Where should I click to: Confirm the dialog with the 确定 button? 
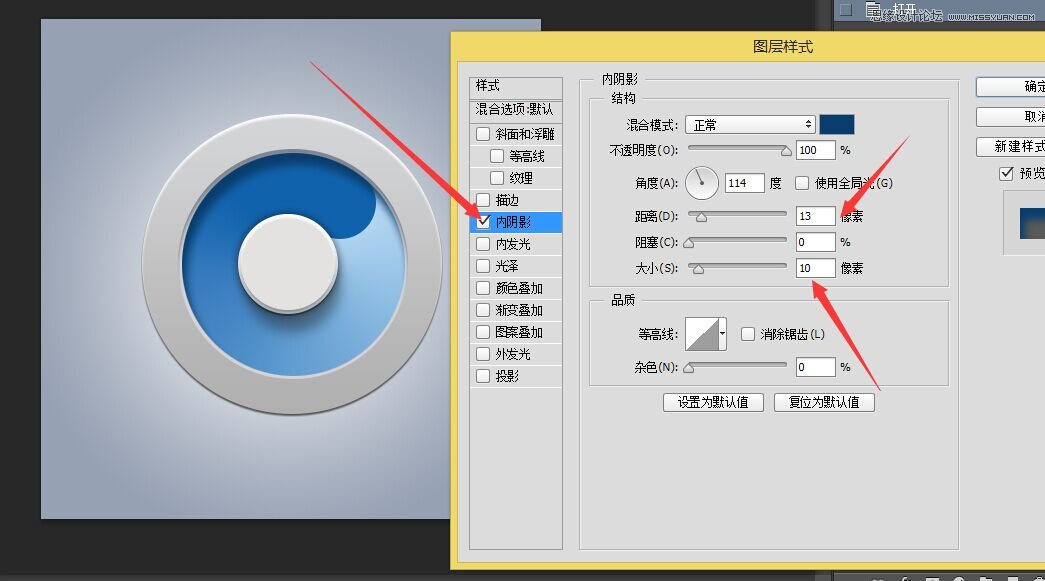point(1010,87)
